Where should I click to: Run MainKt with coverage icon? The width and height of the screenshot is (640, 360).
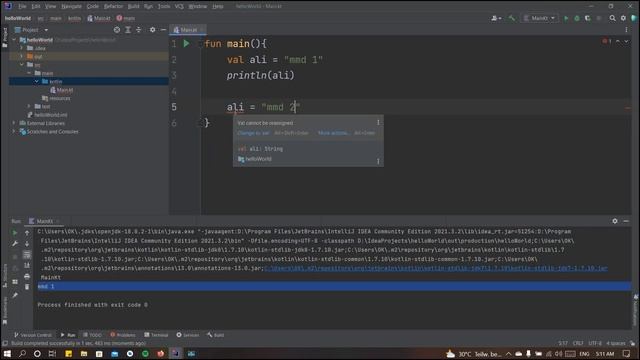(587, 18)
